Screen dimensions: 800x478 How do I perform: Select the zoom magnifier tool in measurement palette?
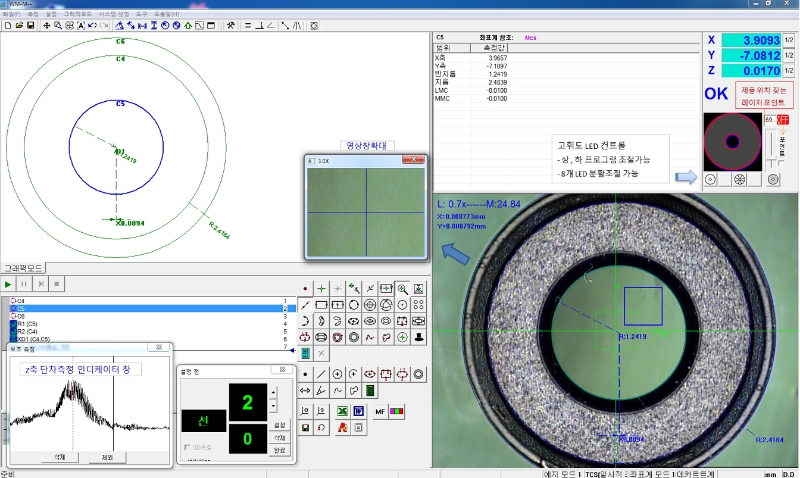(402, 288)
